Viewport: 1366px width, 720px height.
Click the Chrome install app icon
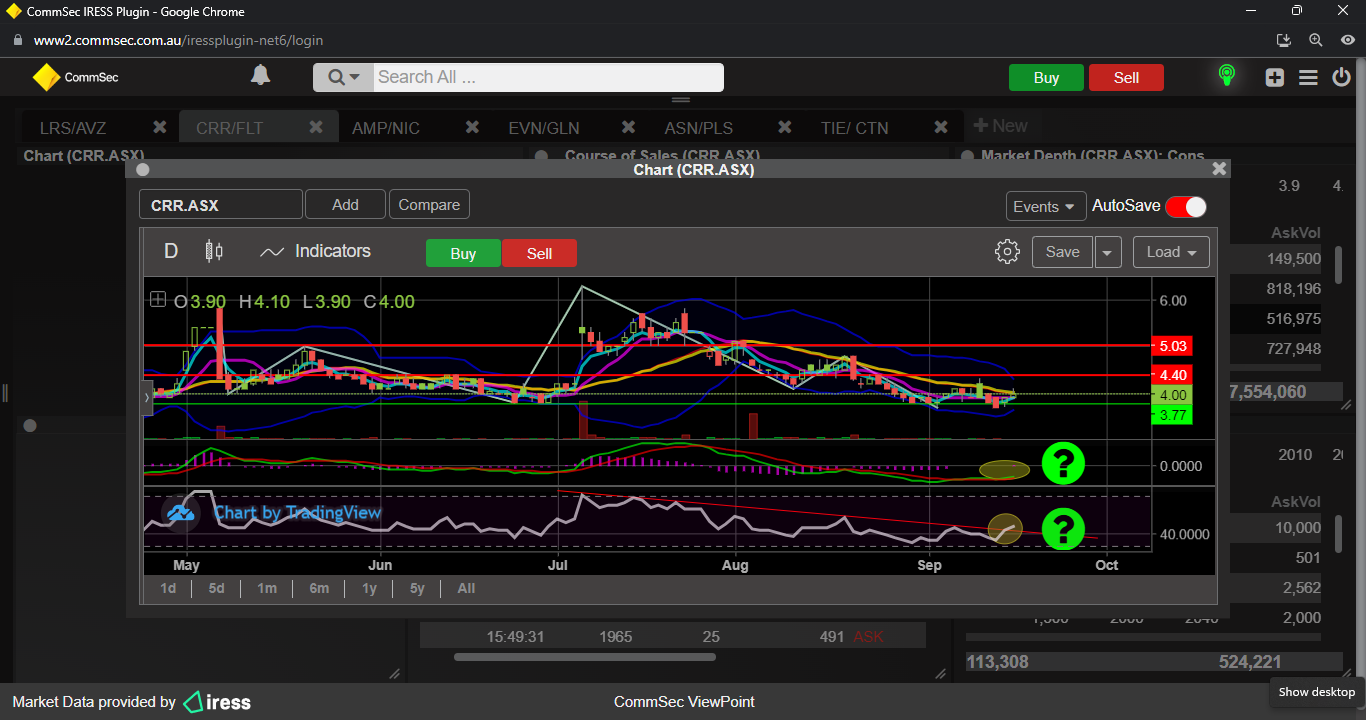[1285, 40]
